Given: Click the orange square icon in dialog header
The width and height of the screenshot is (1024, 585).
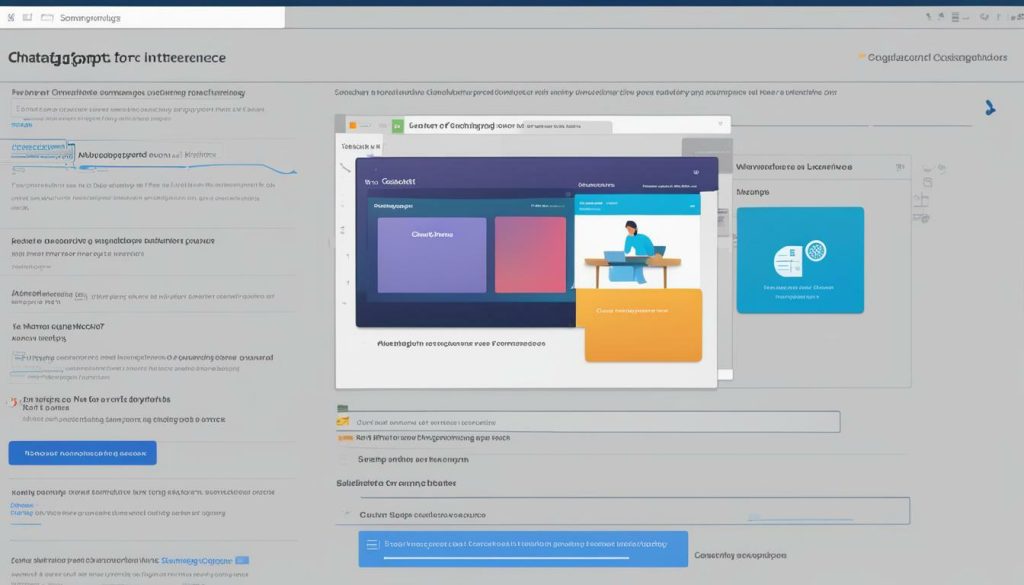Looking at the screenshot, I should [x=352, y=126].
